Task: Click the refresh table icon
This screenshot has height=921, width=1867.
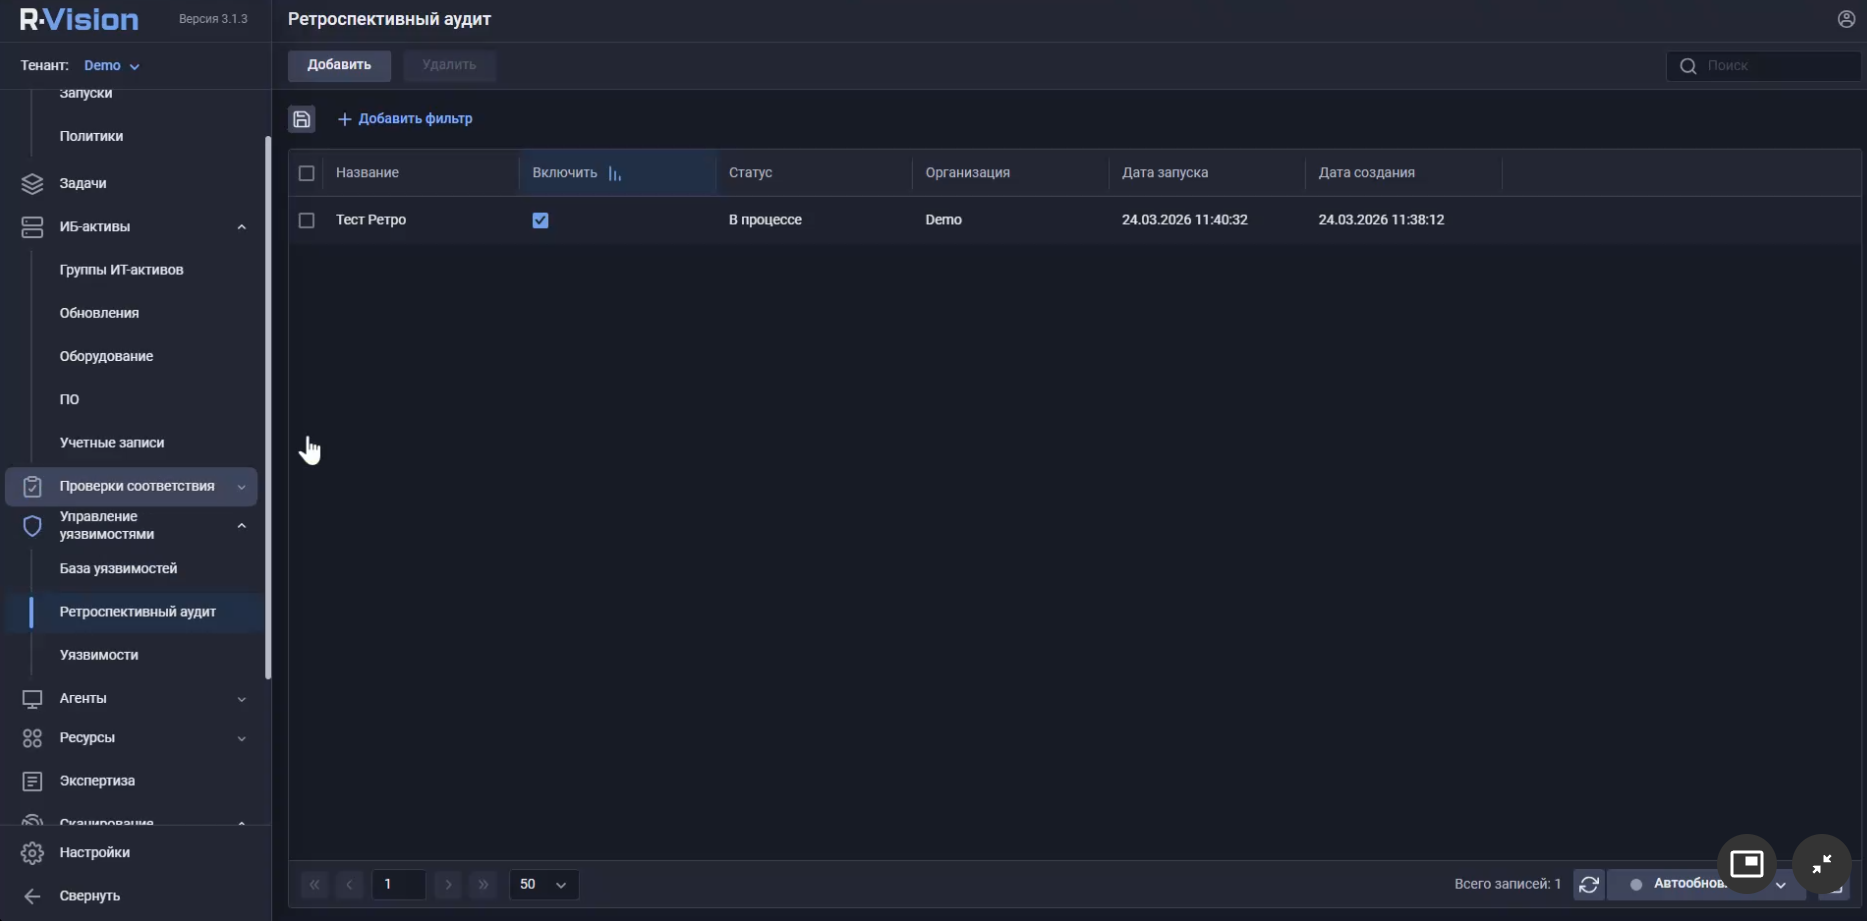Action: [x=1588, y=884]
